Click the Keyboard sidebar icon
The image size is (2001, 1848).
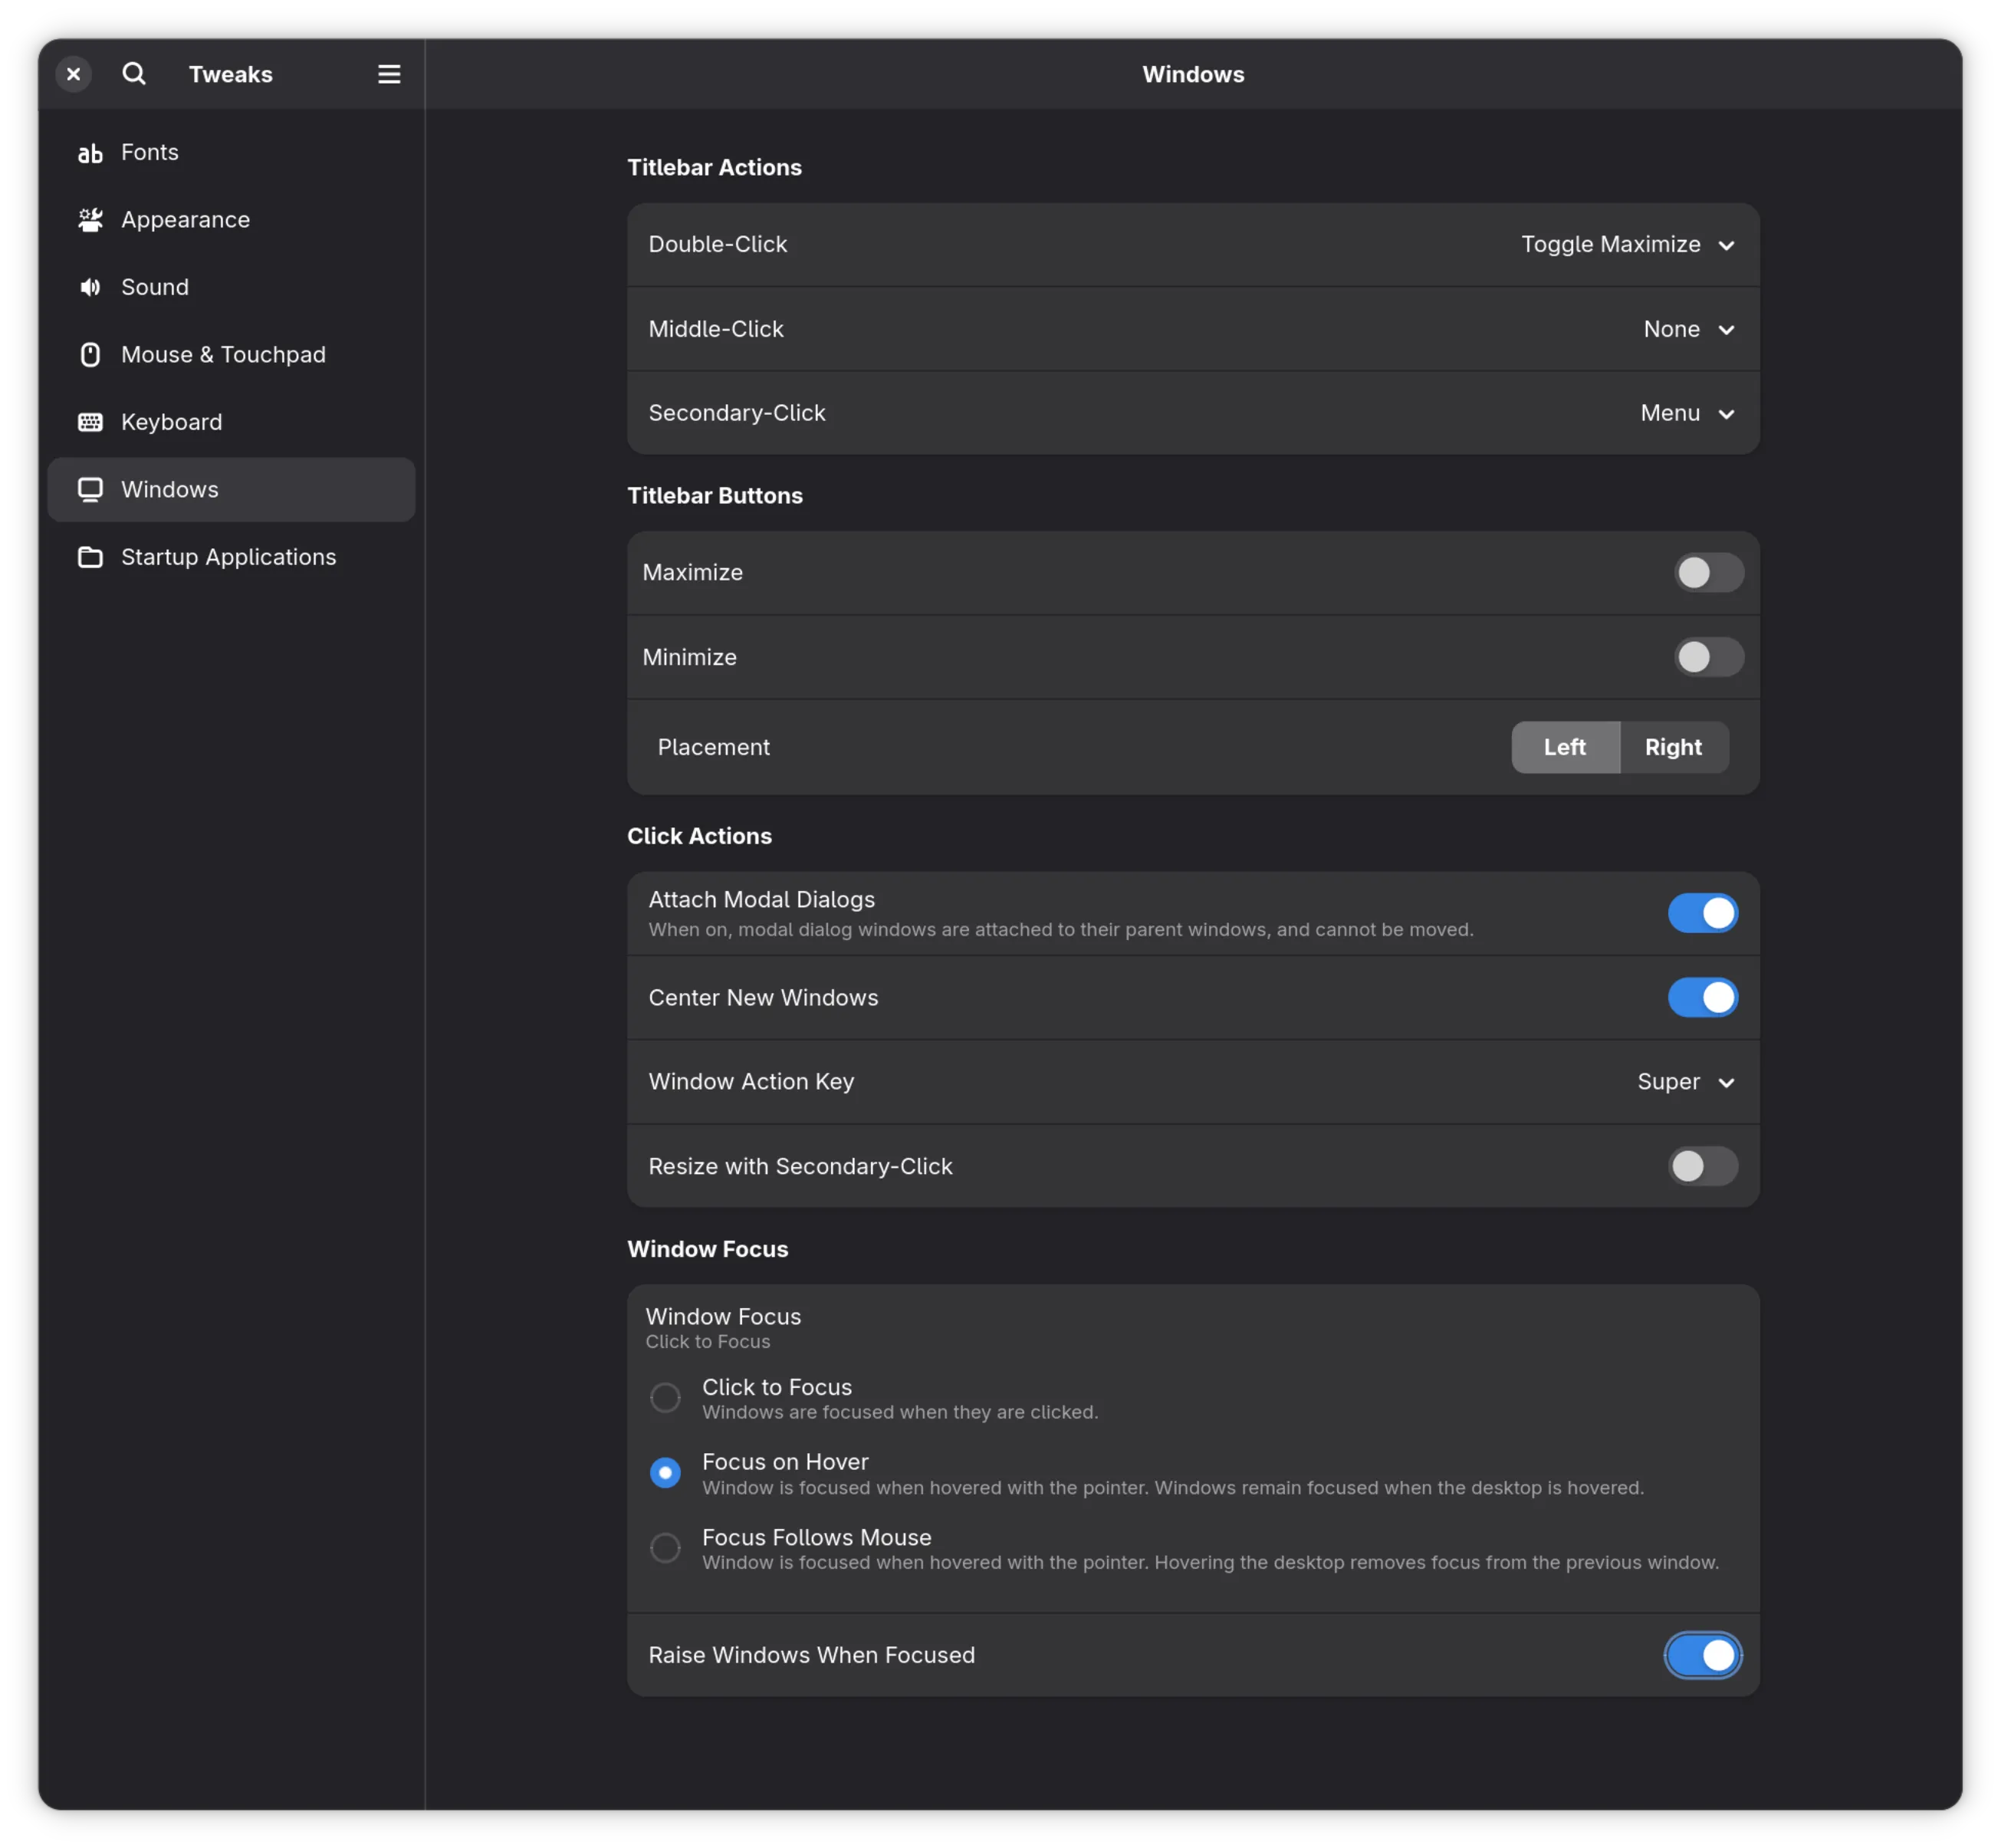90,422
